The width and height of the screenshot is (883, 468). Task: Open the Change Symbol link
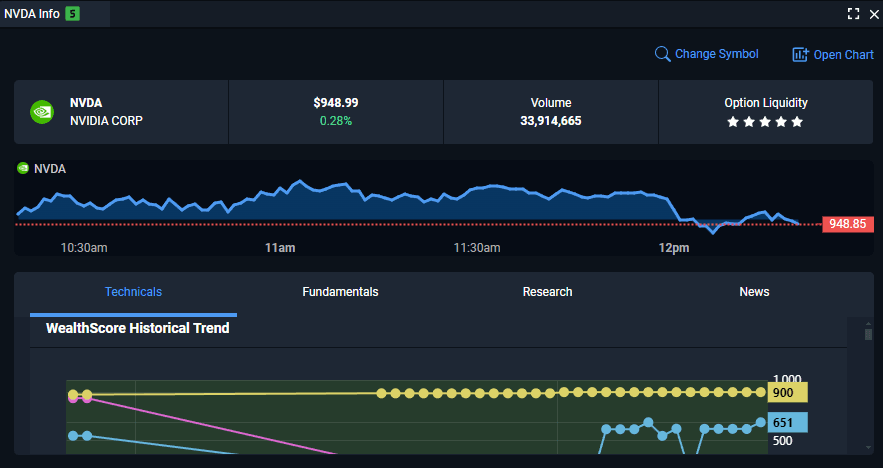[x=716, y=54]
